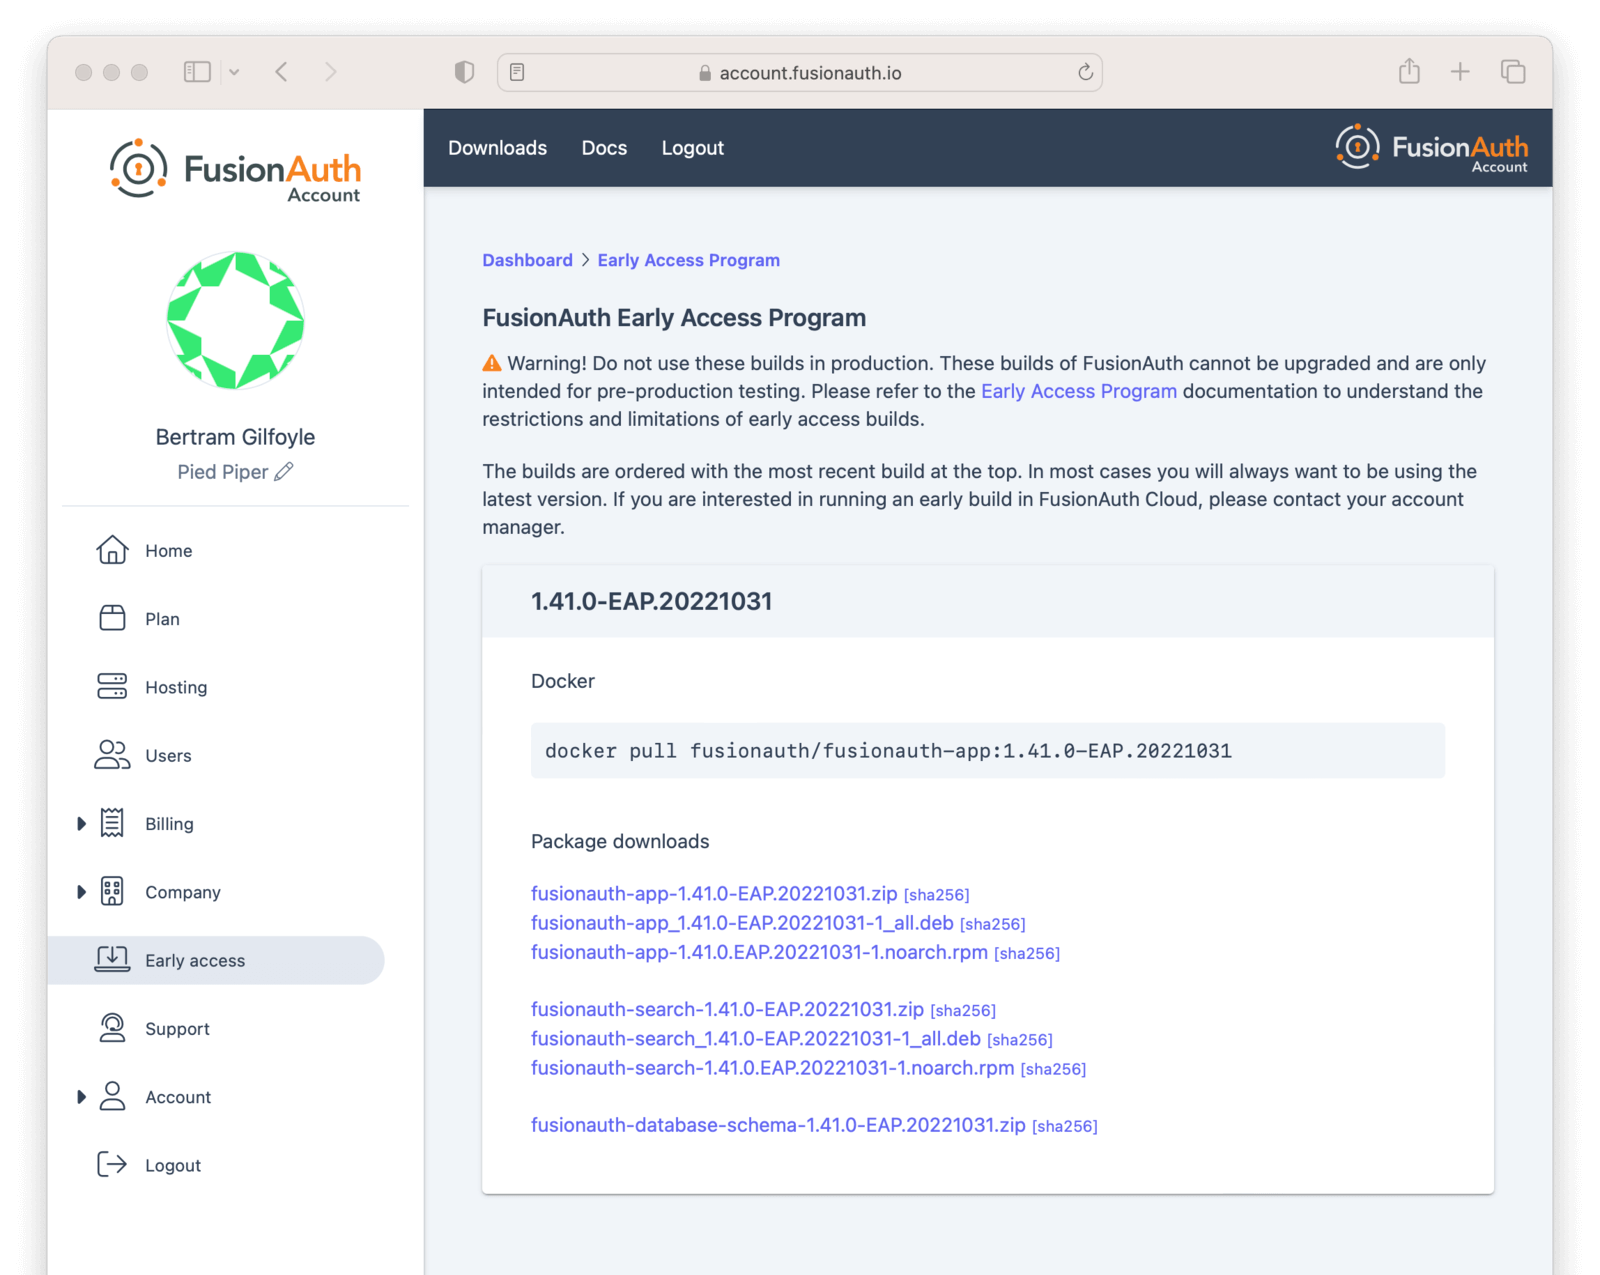Click the Support headset icon
The height and width of the screenshot is (1275, 1600).
112,1028
